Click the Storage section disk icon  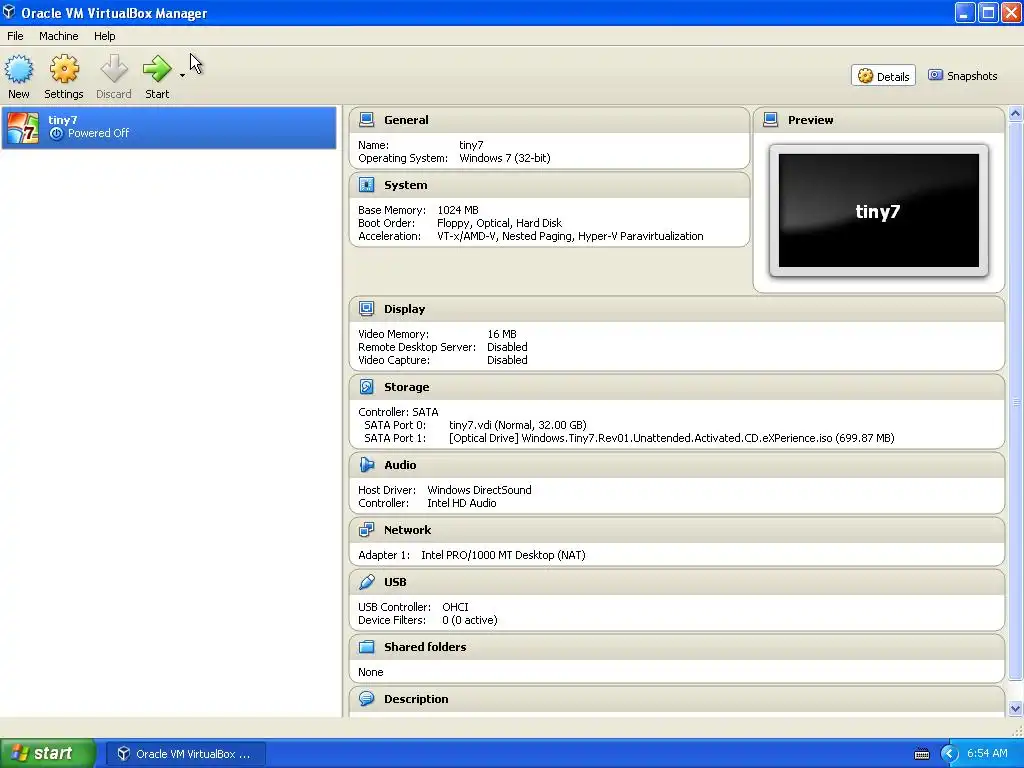click(366, 387)
